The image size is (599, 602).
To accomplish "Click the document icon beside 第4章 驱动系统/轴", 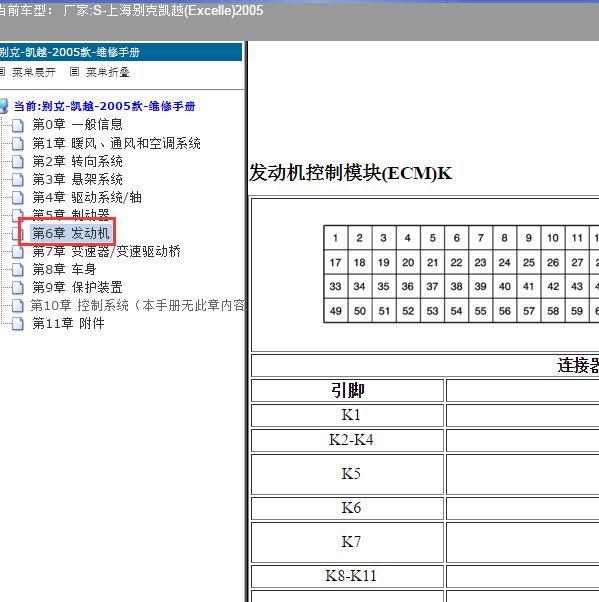I will click(x=18, y=198).
